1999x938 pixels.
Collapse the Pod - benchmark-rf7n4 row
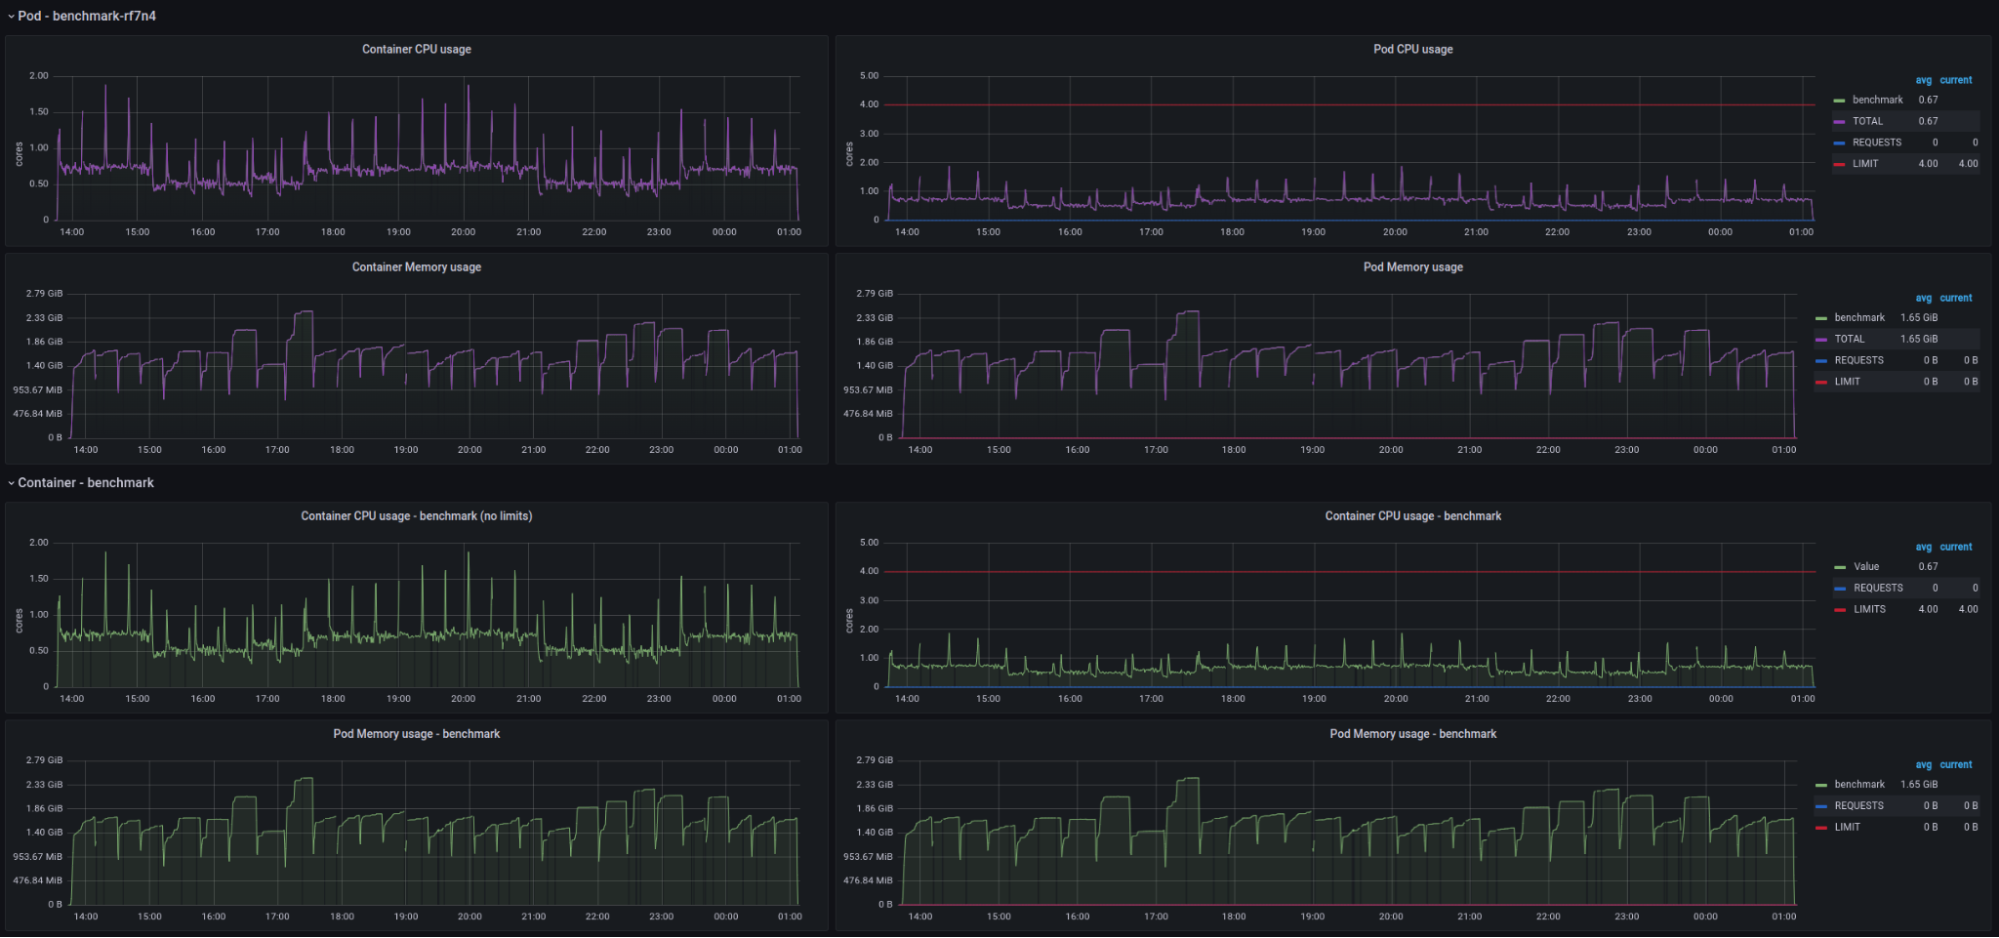tap(82, 16)
